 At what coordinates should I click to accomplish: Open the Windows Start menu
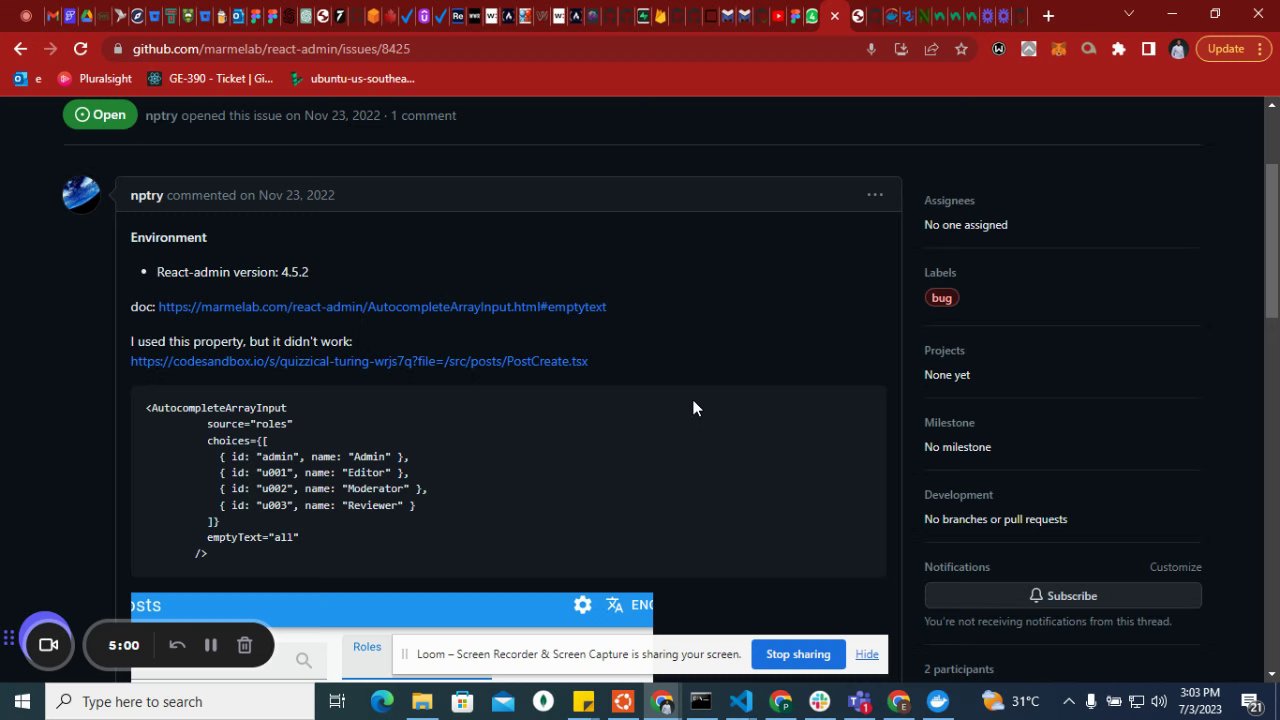tap(22, 702)
